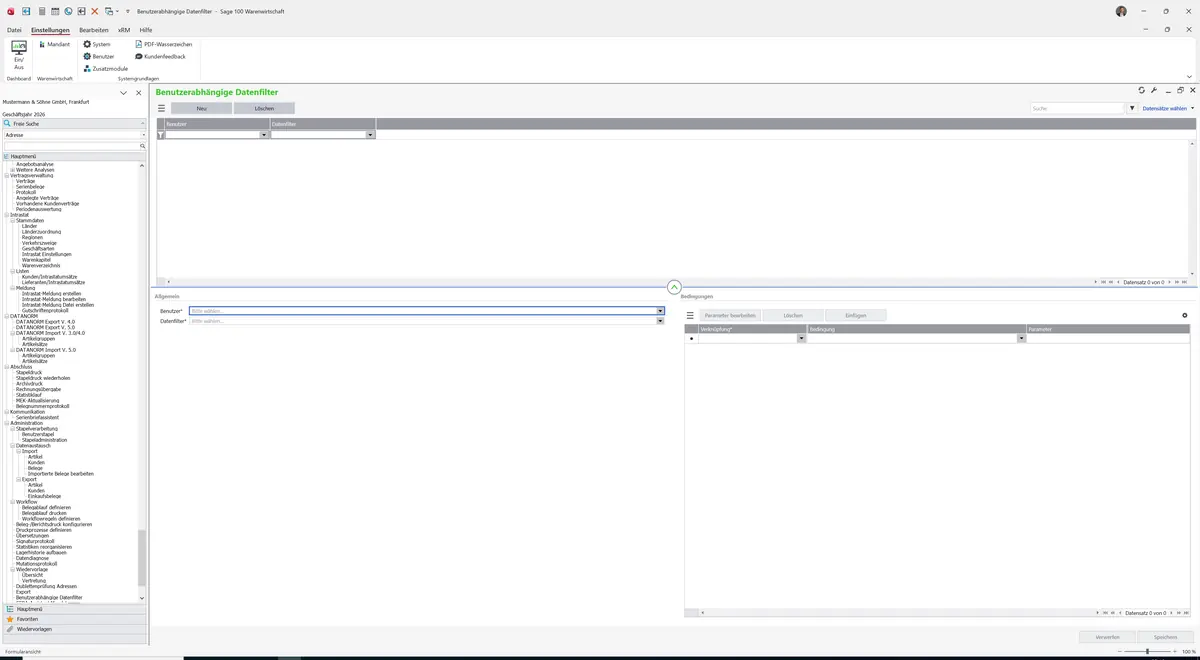Switch to Wiedervorlagen section
This screenshot has width=1200, height=660.
(x=74, y=629)
